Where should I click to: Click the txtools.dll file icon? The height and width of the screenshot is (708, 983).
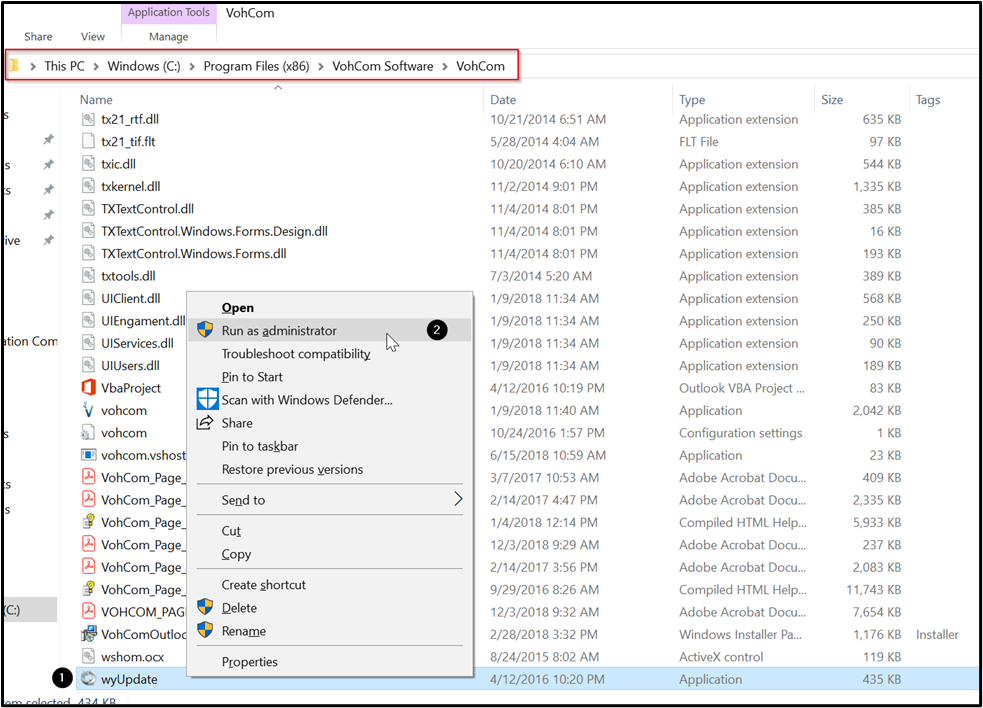[88, 276]
